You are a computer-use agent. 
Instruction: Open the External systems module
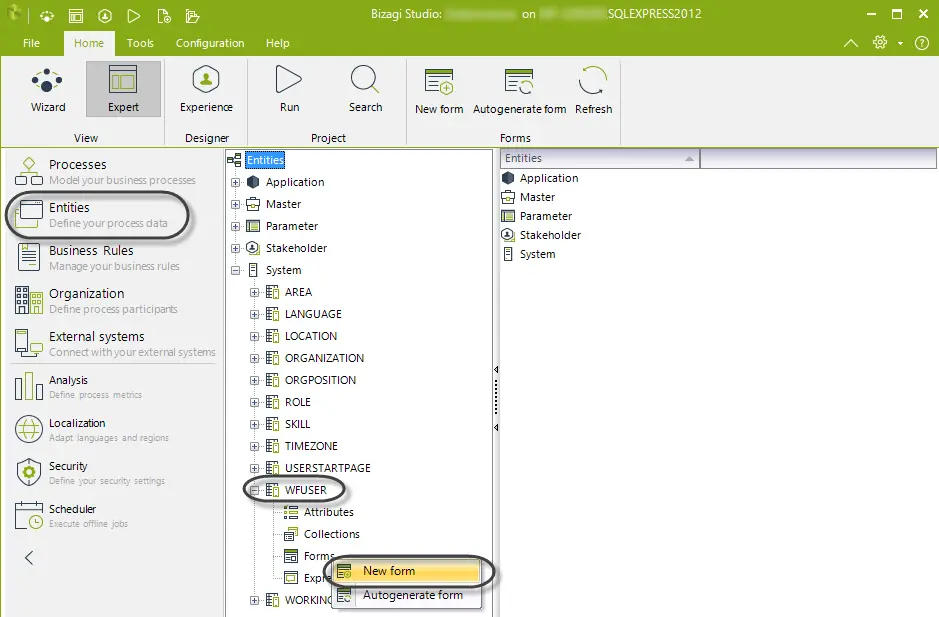(115, 344)
